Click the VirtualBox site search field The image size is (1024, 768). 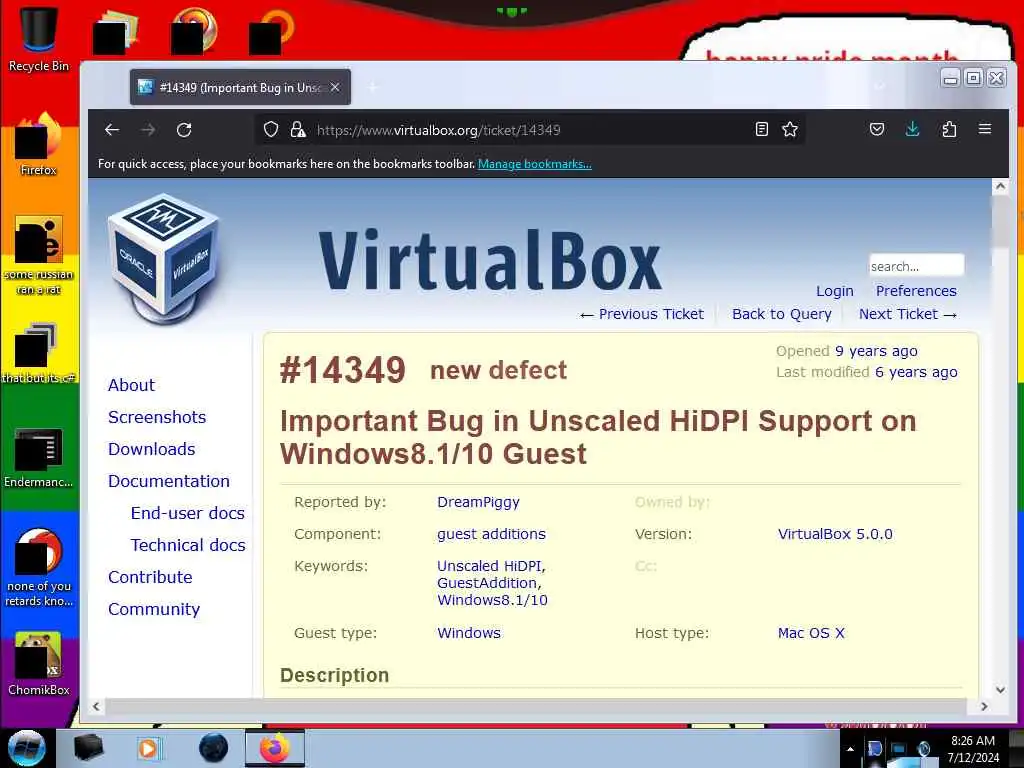pyautogui.click(x=916, y=266)
